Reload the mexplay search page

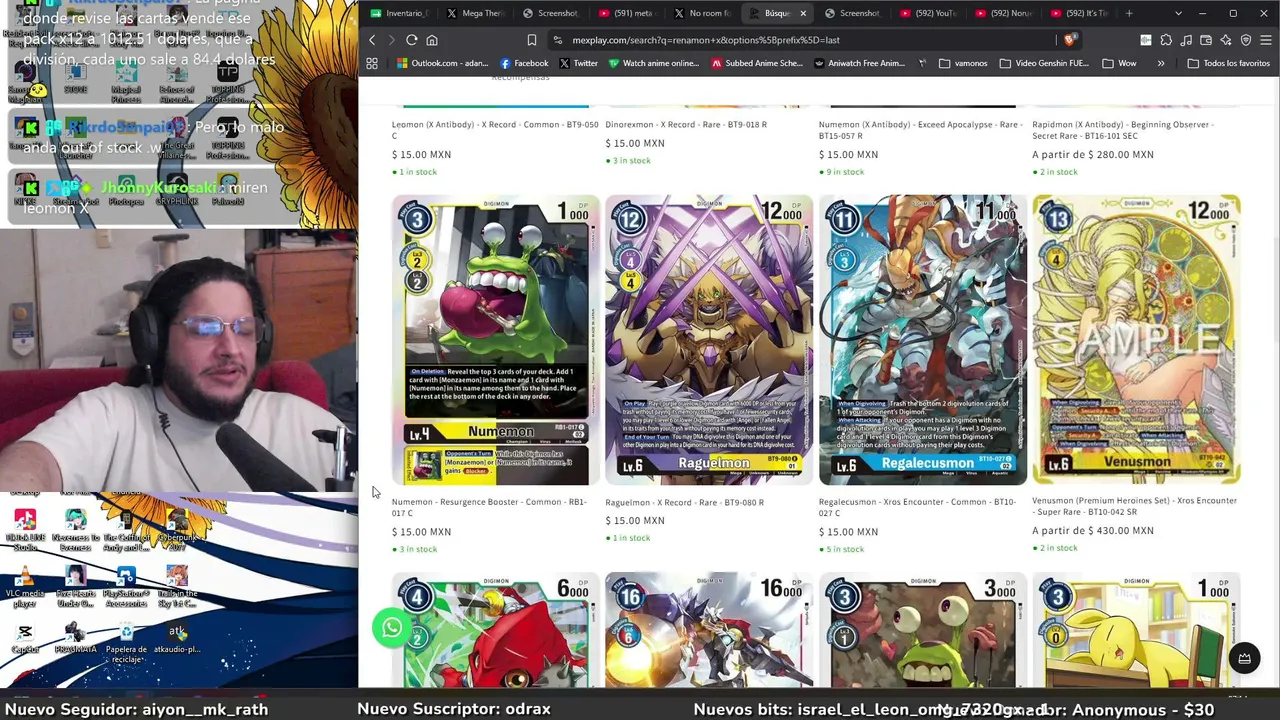click(x=412, y=40)
